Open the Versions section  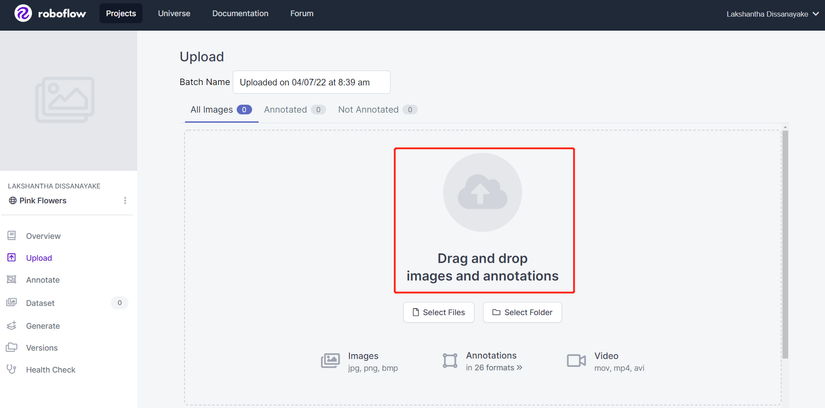[x=42, y=348]
